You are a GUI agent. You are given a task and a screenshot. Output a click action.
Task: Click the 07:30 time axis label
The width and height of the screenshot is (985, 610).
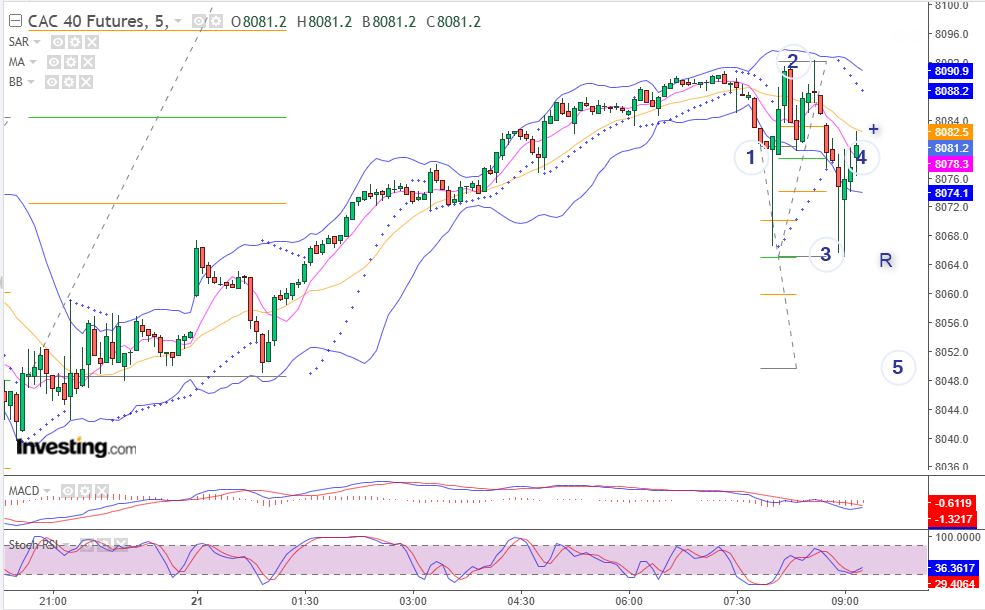click(x=737, y=601)
